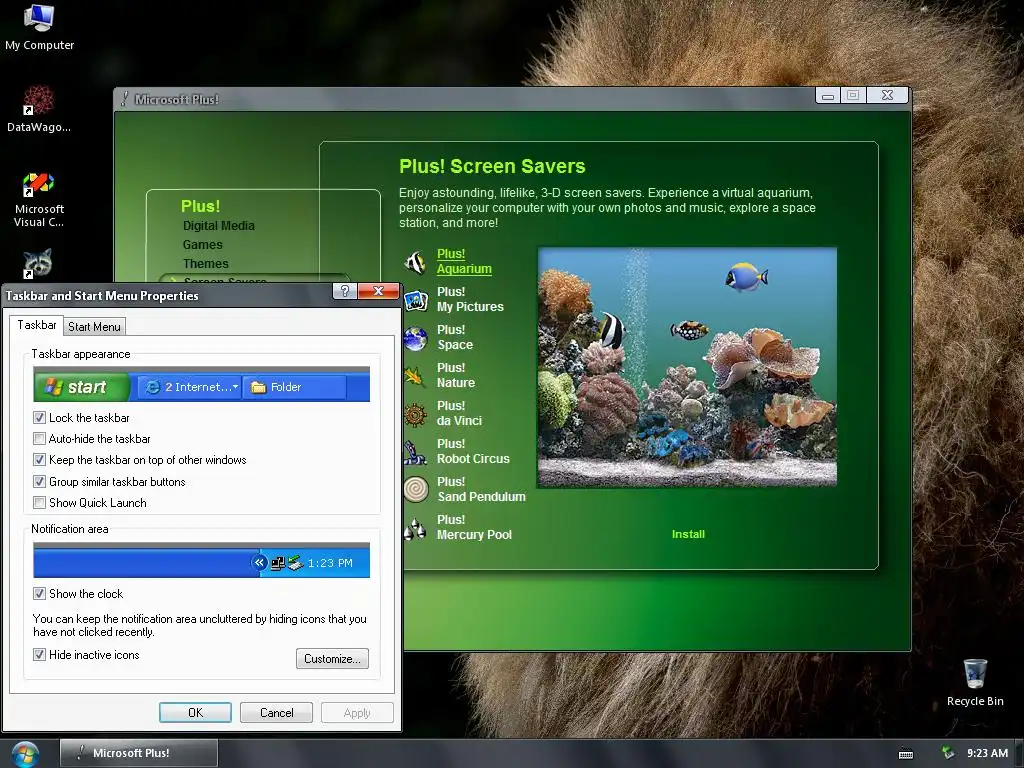Click the Microsoft Plus! title bar icon

pos(124,99)
